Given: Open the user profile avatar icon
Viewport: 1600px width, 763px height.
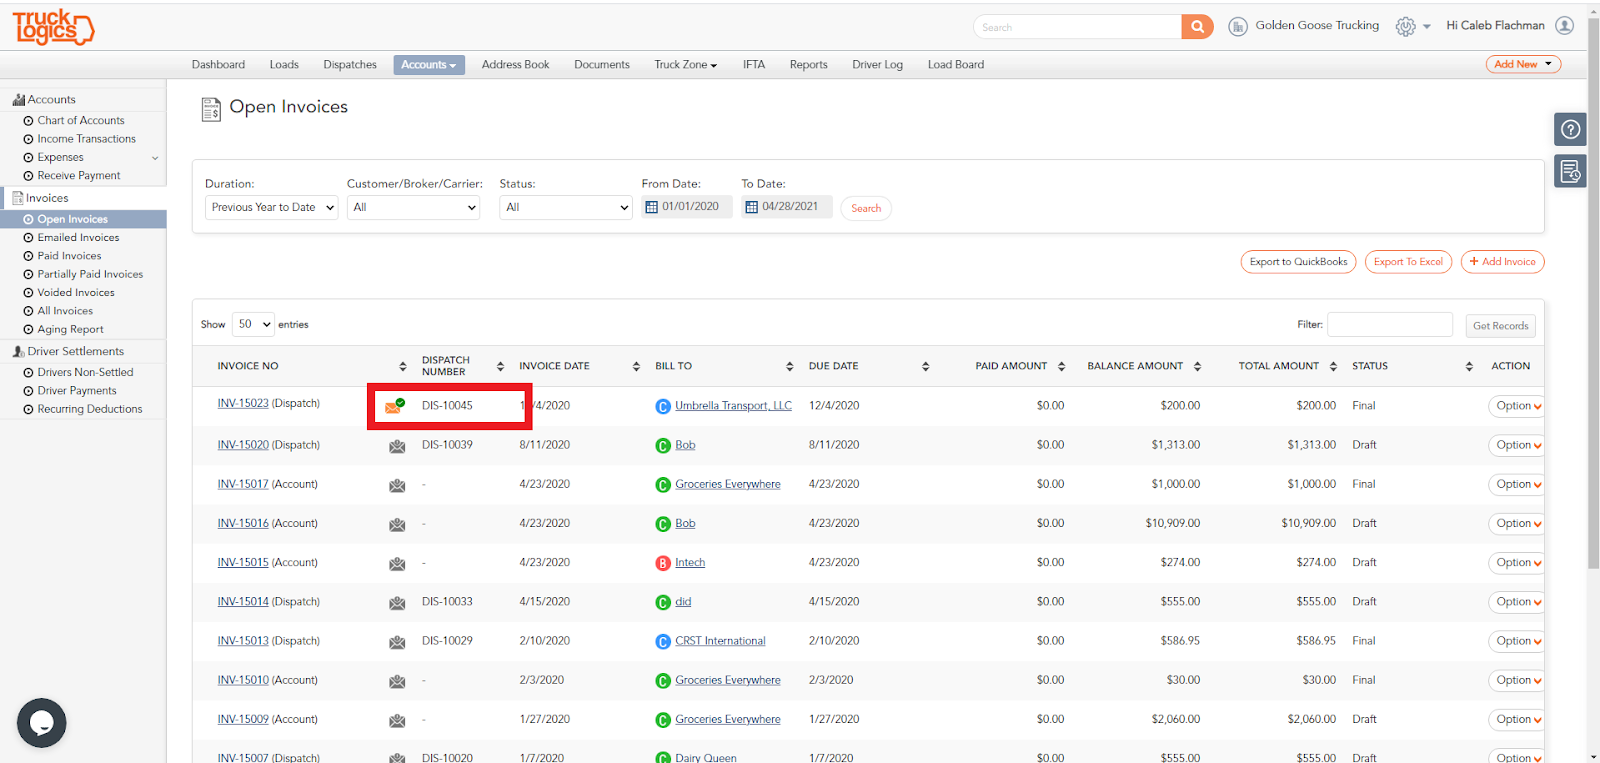Looking at the screenshot, I should click(1565, 26).
